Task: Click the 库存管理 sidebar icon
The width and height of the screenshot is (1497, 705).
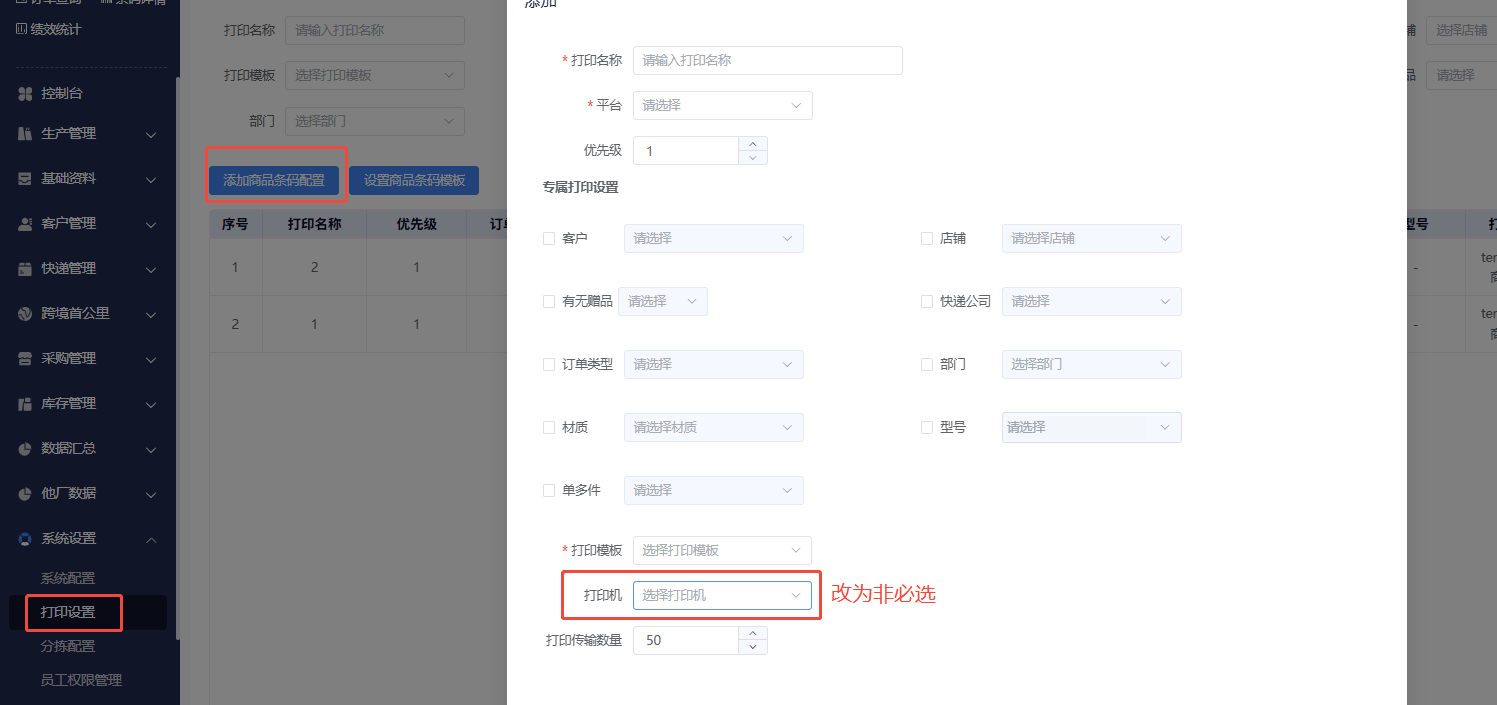Action: 26,404
